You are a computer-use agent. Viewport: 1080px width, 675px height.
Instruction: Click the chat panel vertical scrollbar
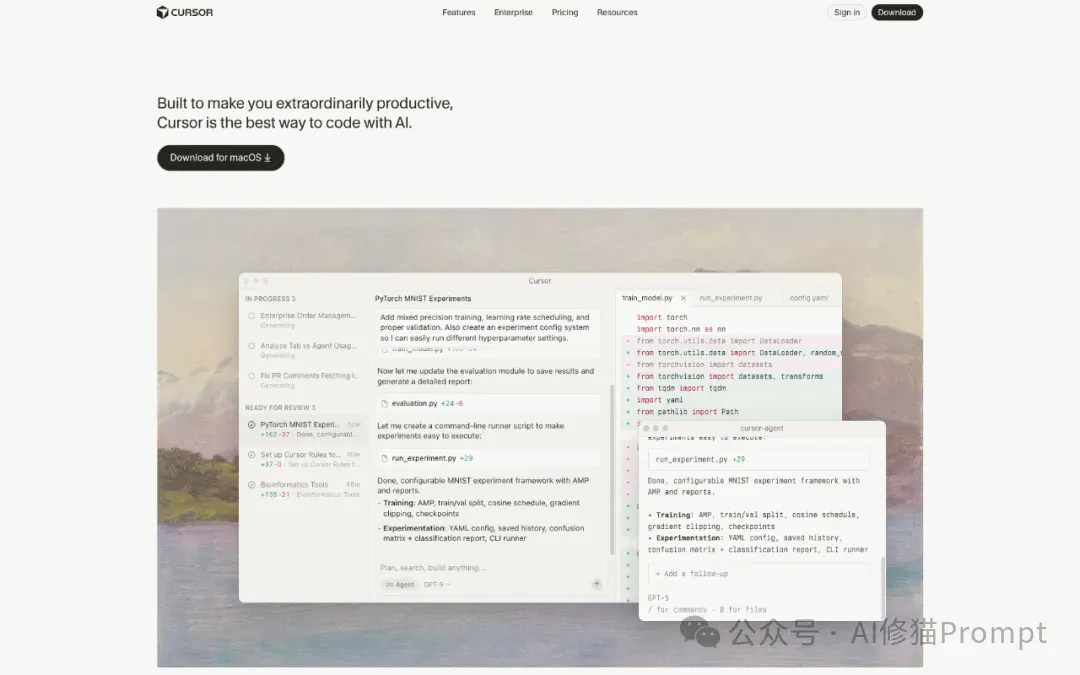pyautogui.click(x=612, y=470)
